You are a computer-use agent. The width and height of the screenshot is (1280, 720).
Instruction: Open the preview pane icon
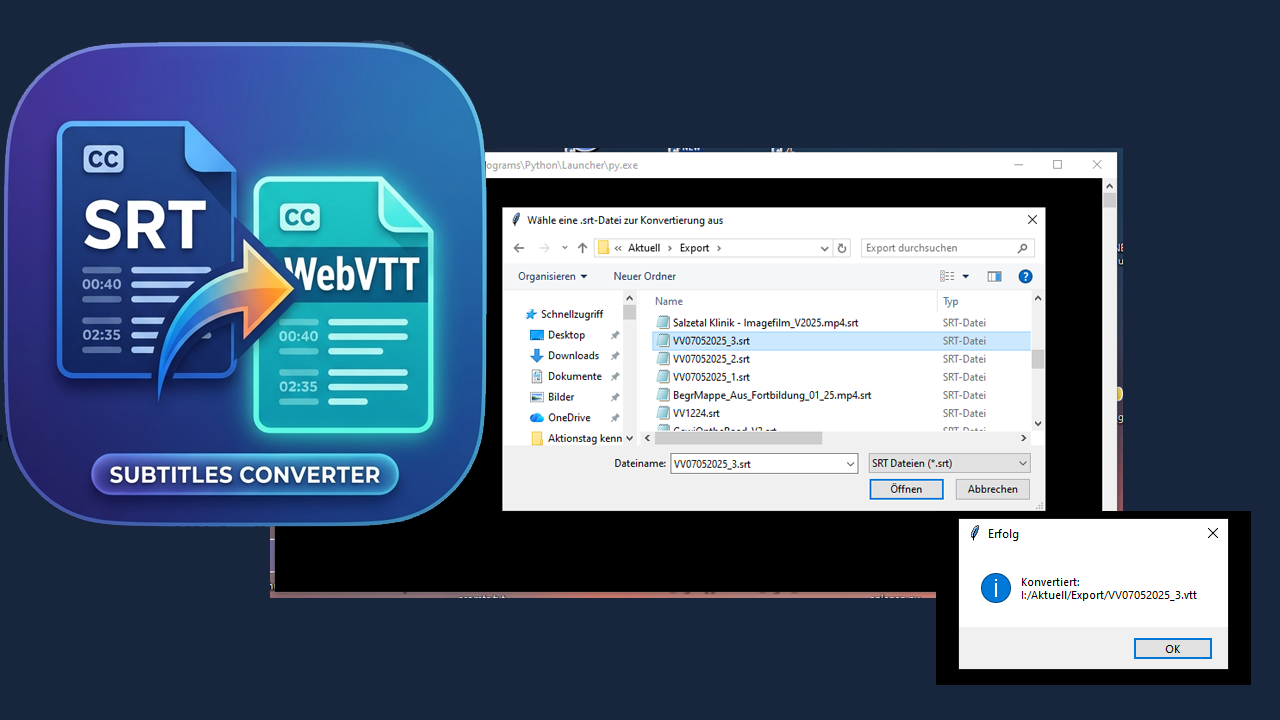point(994,276)
